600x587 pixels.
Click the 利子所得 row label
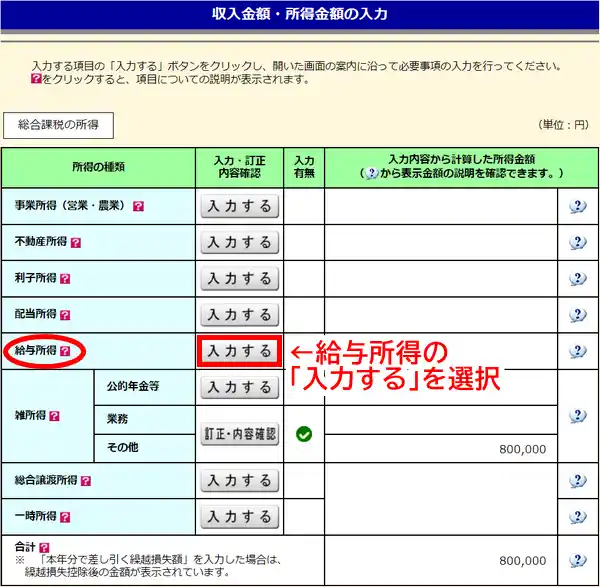click(36, 278)
